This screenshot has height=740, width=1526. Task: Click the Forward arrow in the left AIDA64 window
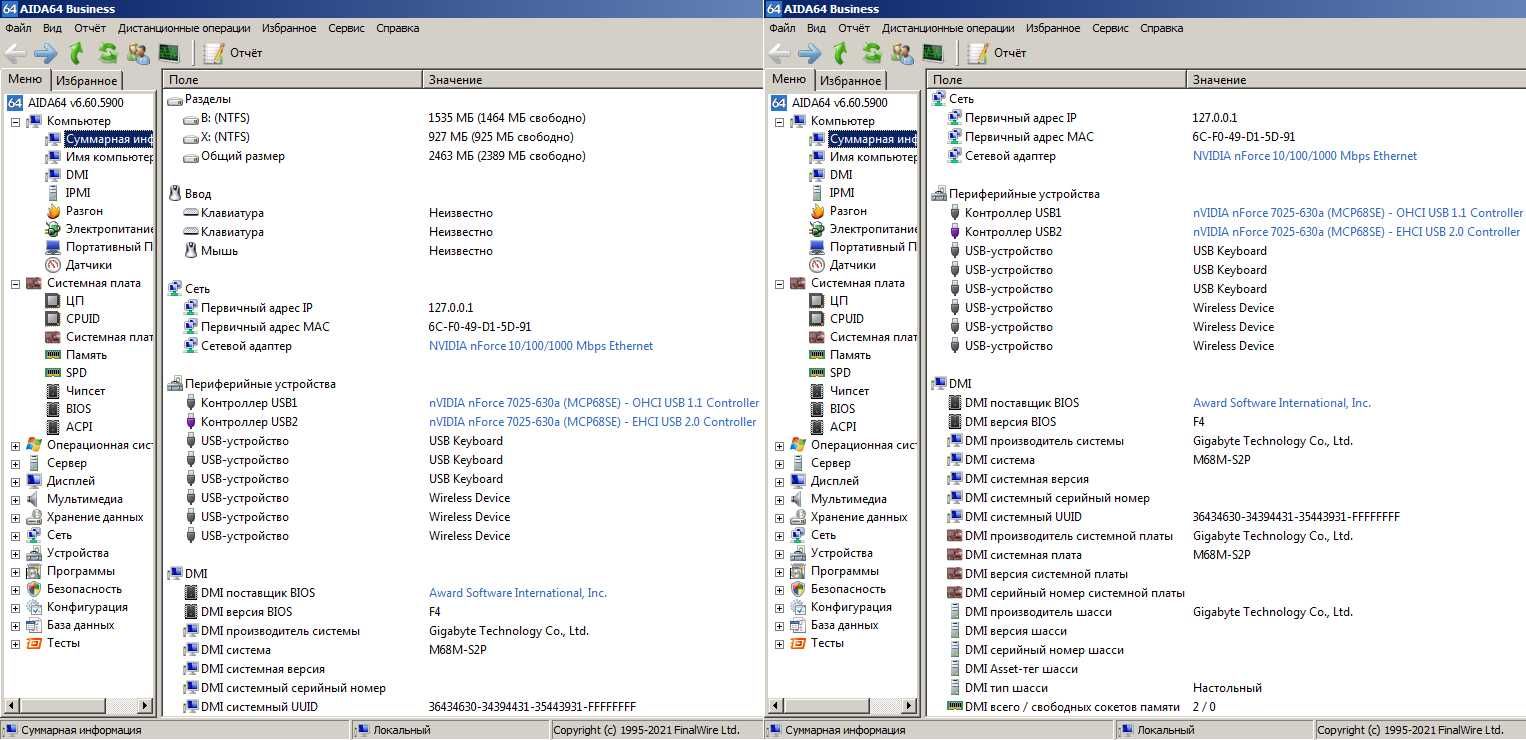[x=45, y=53]
